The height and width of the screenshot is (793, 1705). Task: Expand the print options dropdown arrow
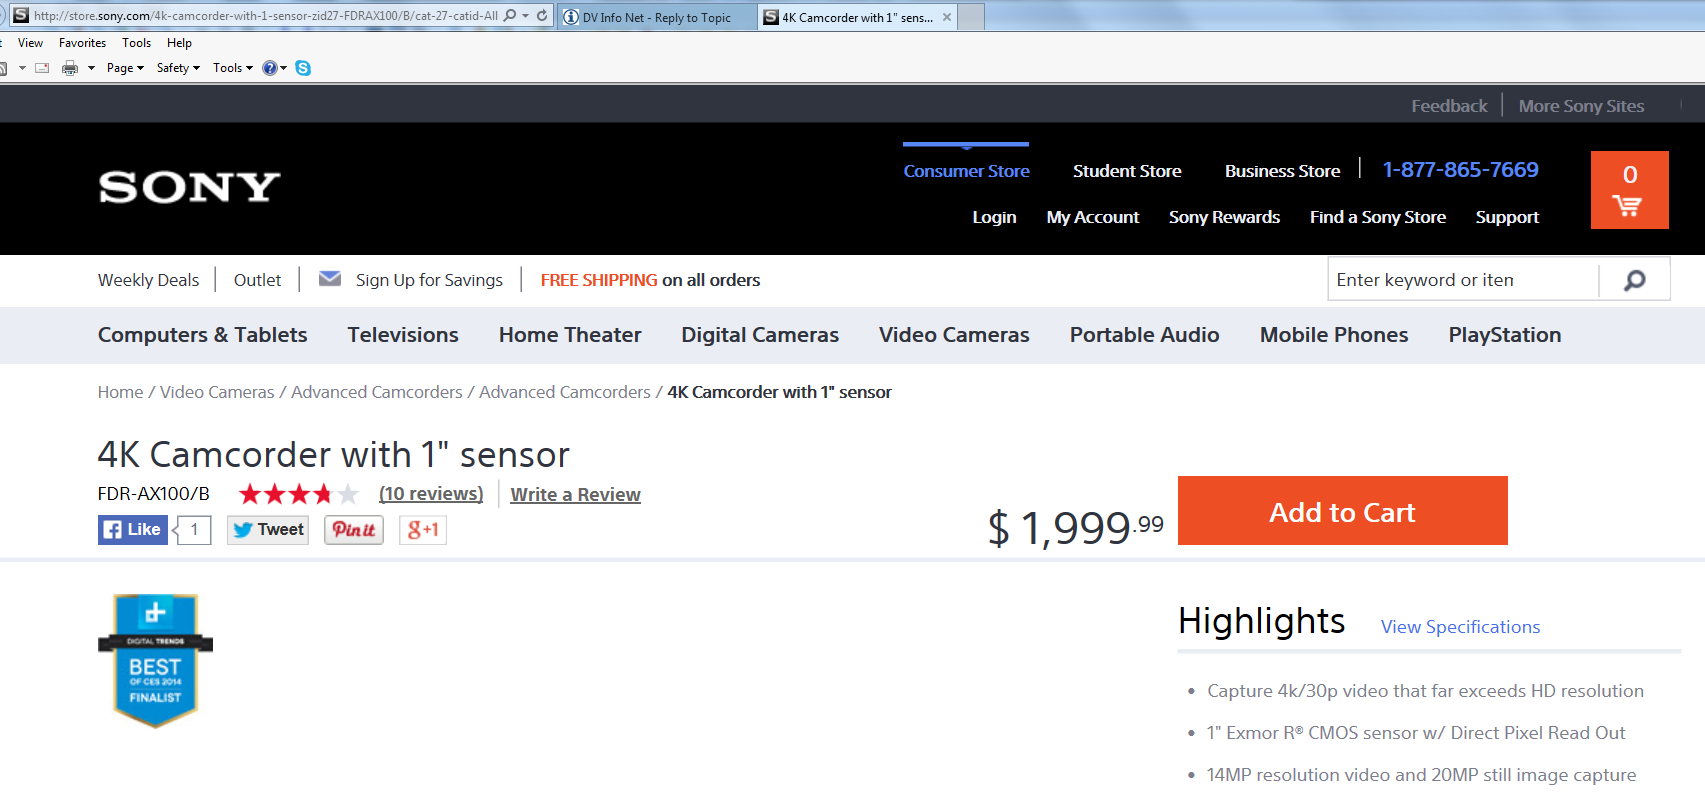(x=91, y=68)
